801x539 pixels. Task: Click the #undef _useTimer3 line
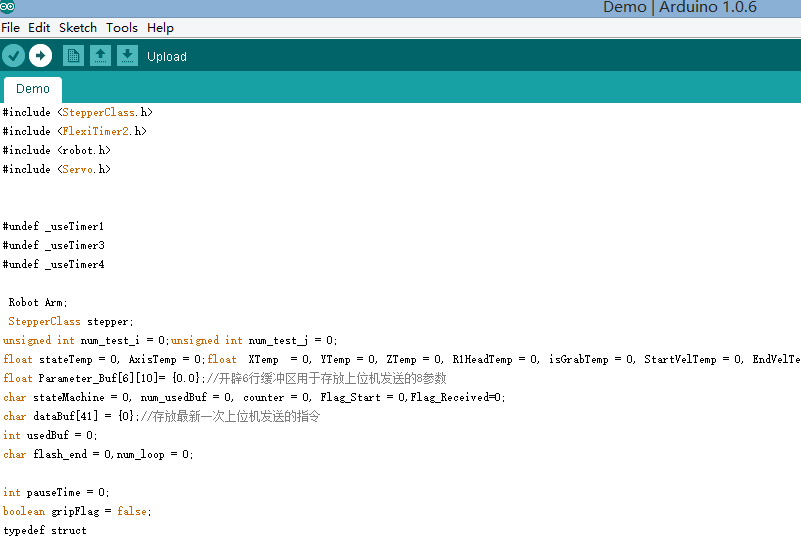point(53,245)
